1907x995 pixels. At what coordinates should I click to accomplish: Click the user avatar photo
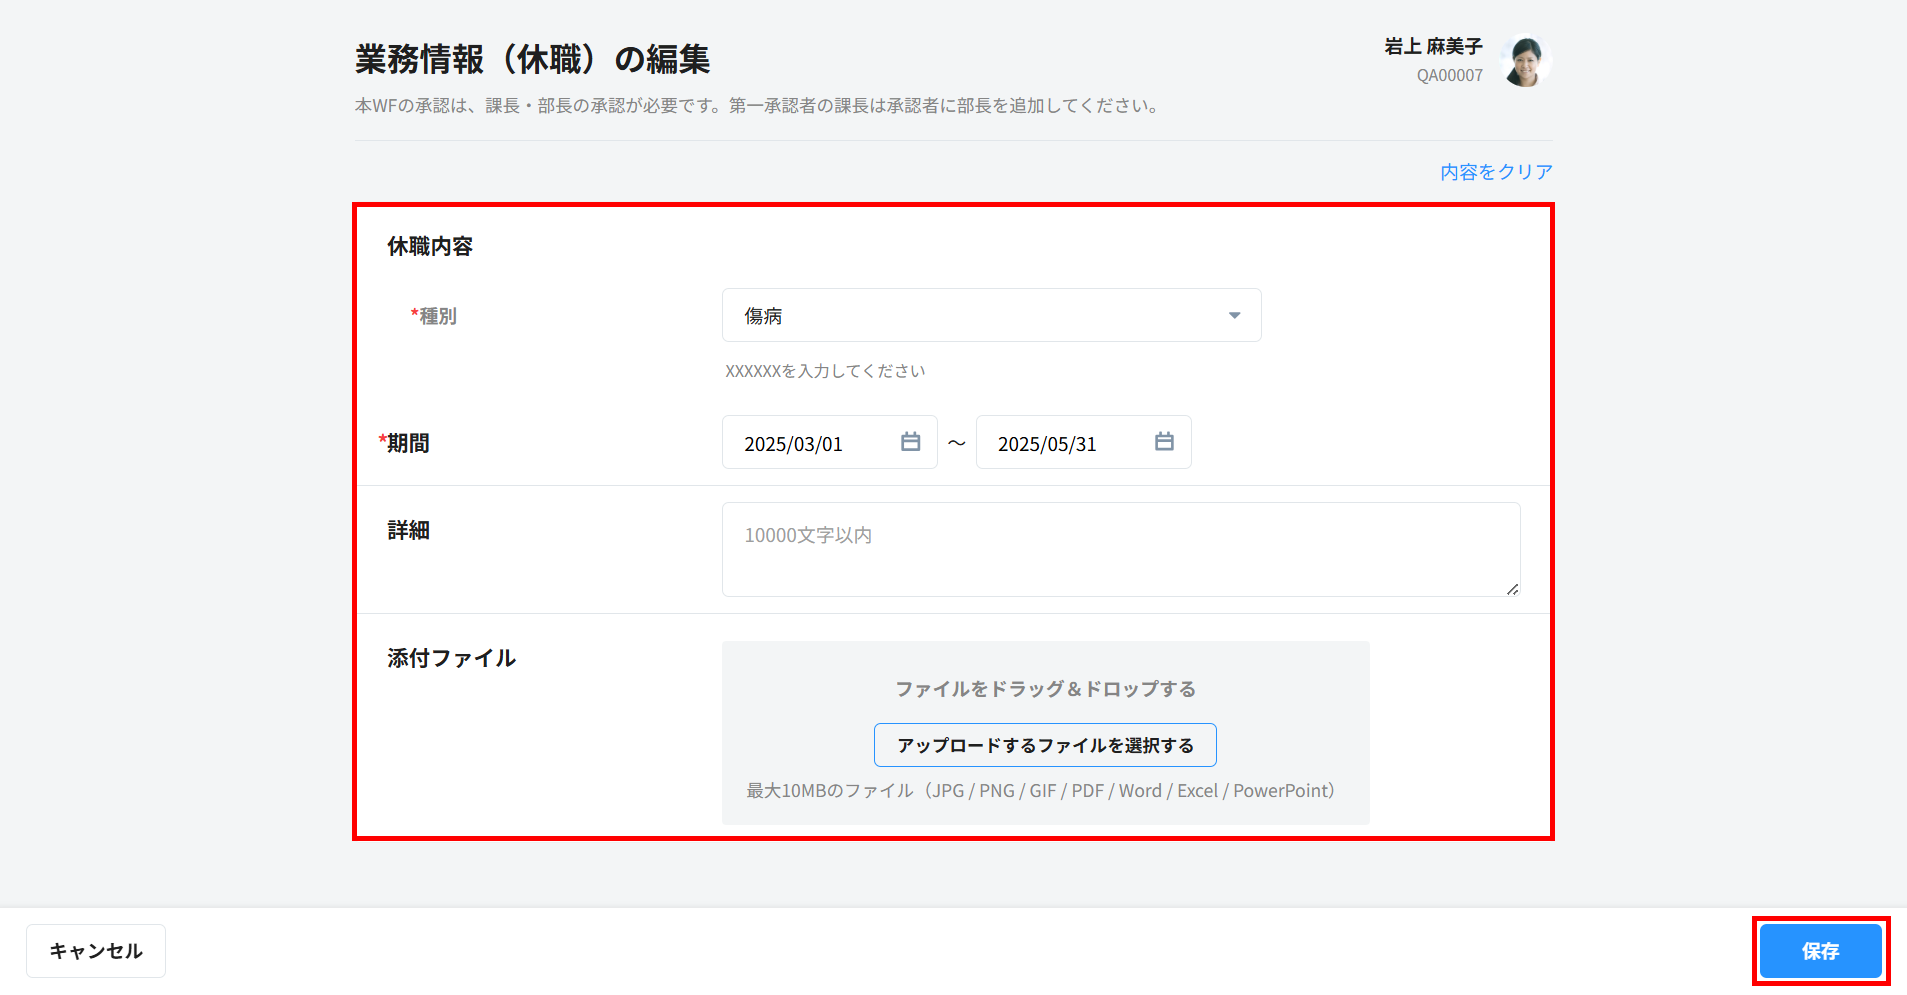pos(1525,62)
